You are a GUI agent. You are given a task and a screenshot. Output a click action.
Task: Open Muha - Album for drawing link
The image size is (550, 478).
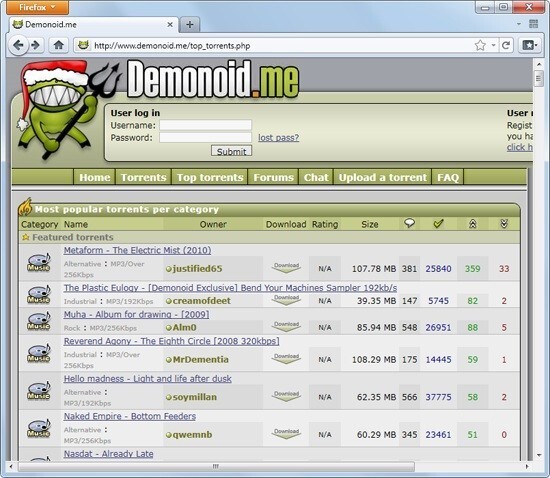tap(136, 315)
